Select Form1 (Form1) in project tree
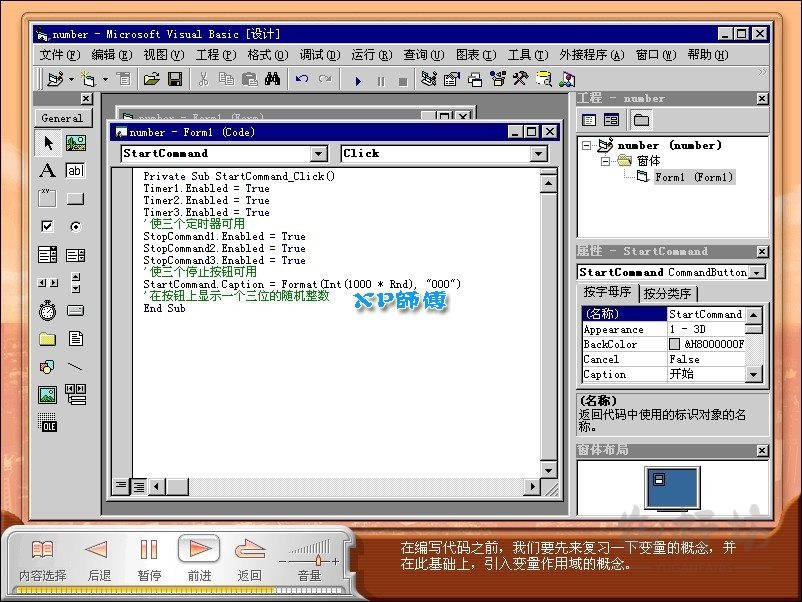802x602 pixels. click(694, 177)
